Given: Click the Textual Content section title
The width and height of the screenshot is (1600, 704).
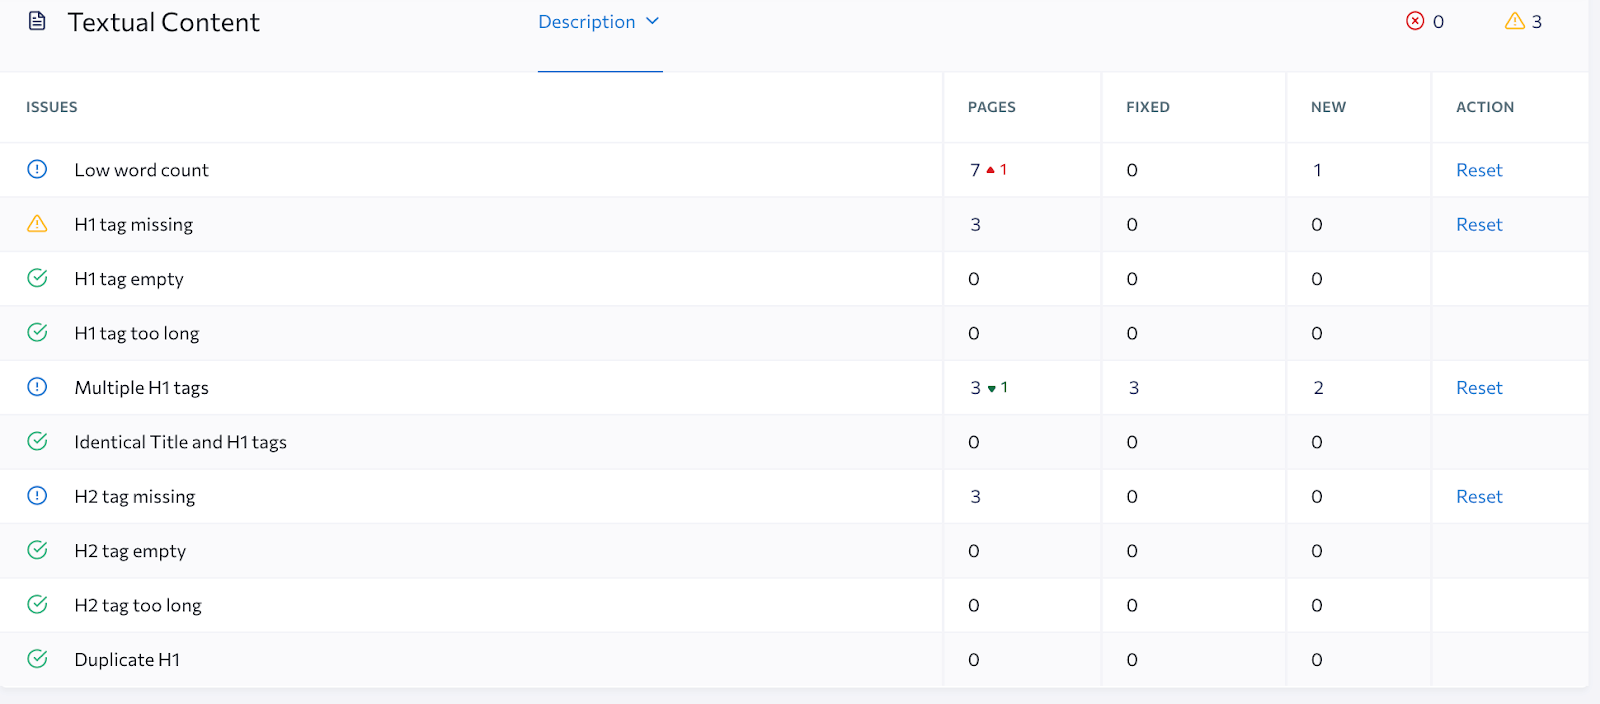Looking at the screenshot, I should tap(163, 22).
